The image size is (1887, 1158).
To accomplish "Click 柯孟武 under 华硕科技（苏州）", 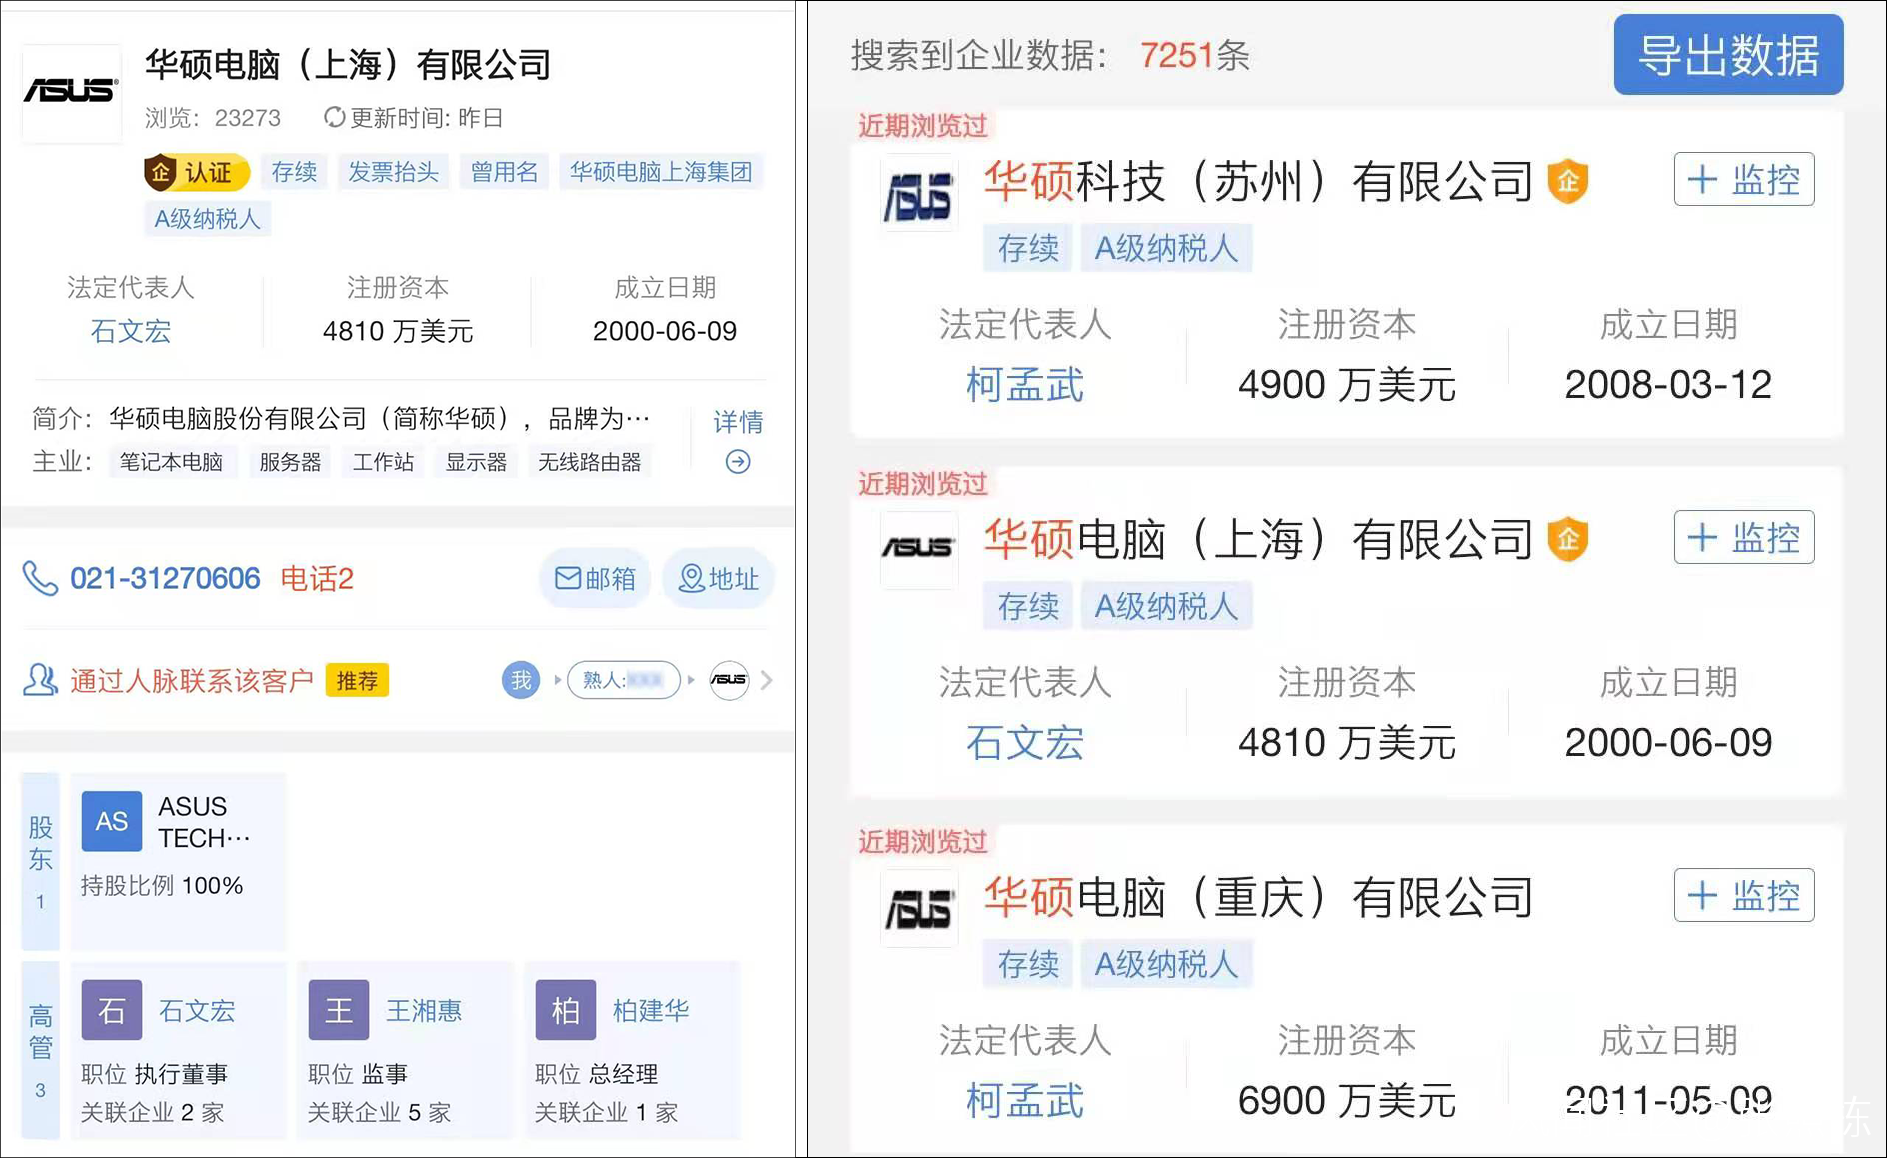I will (x=1024, y=385).
